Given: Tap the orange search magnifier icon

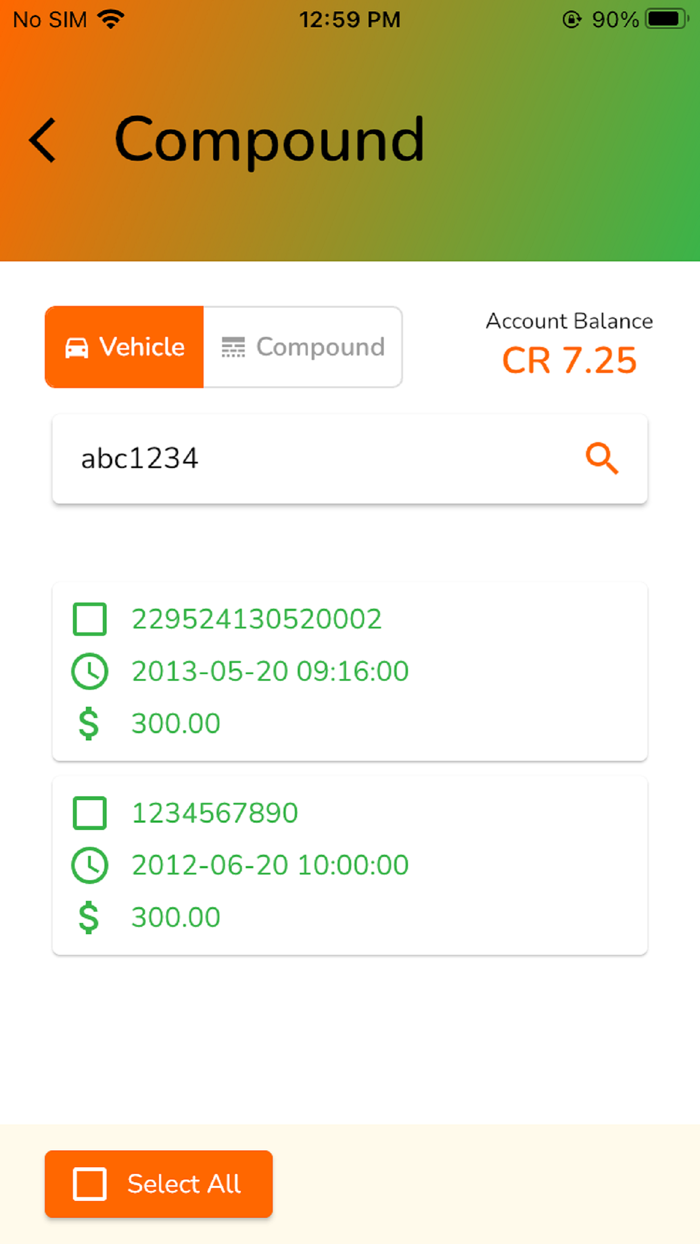Looking at the screenshot, I should pos(602,459).
